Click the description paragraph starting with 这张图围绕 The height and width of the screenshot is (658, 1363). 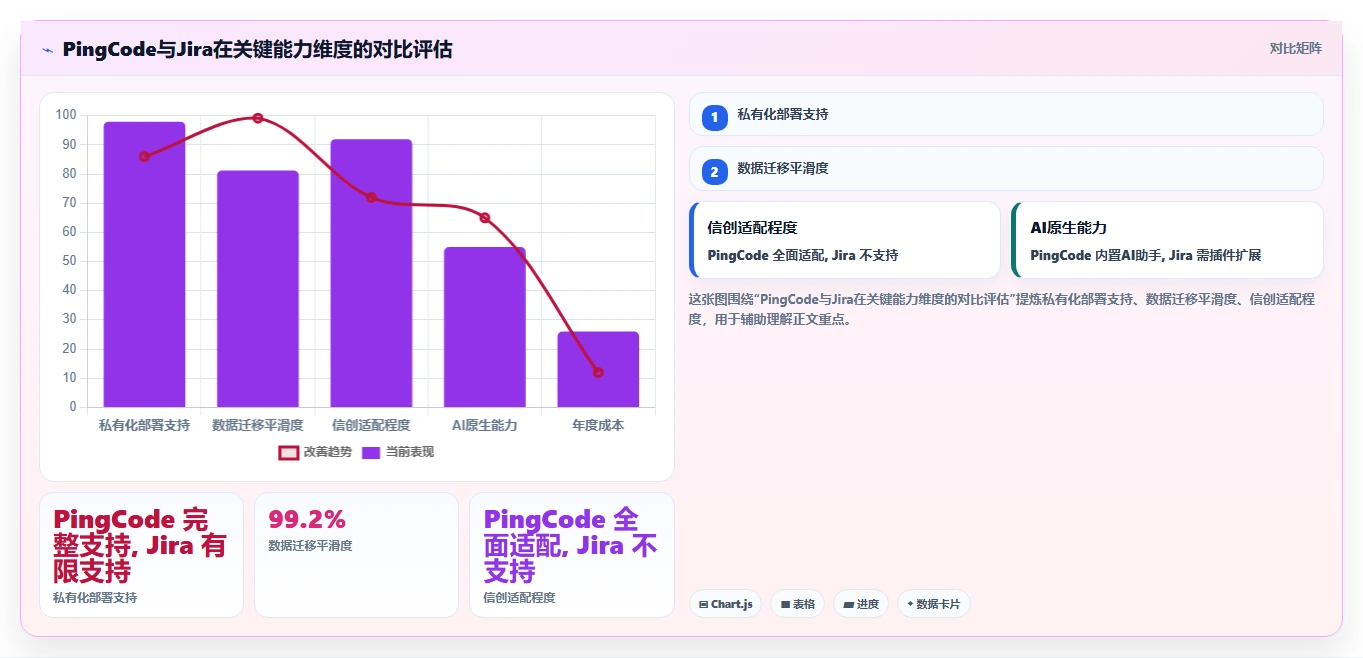1003,310
